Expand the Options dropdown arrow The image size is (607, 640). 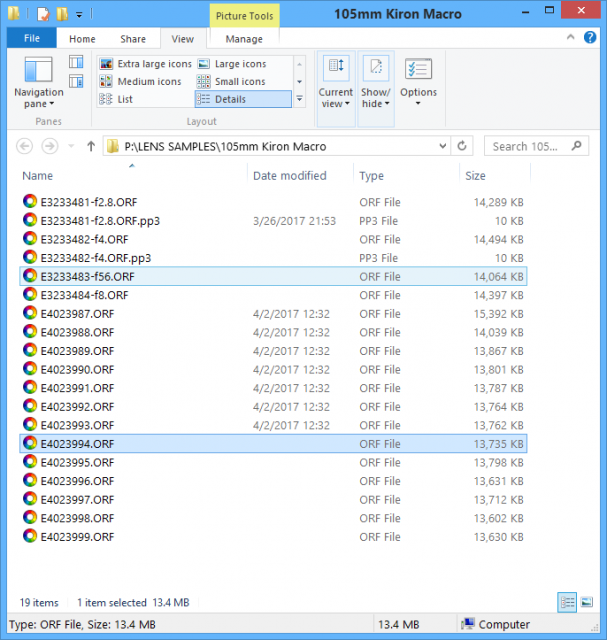[x=418, y=104]
